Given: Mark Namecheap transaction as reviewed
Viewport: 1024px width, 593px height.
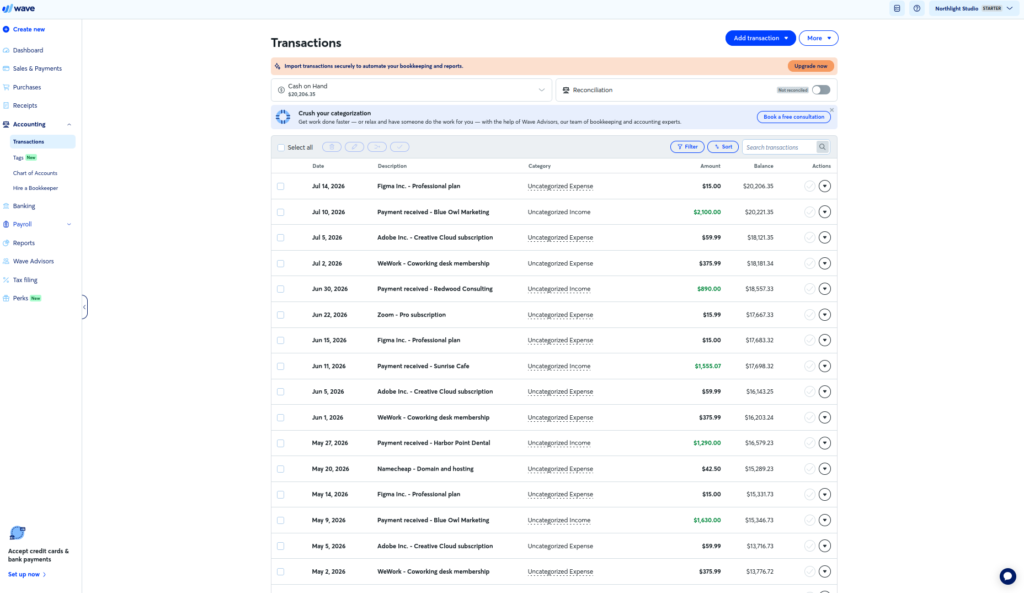Looking at the screenshot, I should point(810,469).
